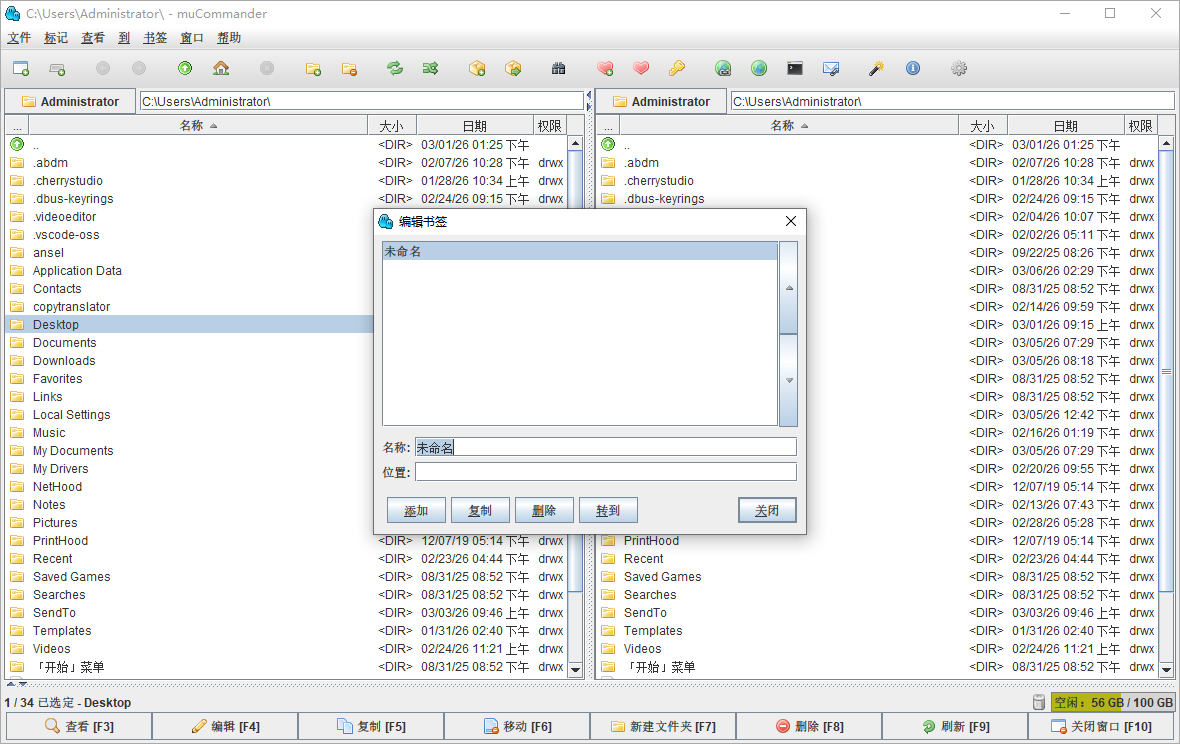This screenshot has width=1180, height=744.
Task: Swap panels using crossed-arrows icon
Action: click(430, 68)
